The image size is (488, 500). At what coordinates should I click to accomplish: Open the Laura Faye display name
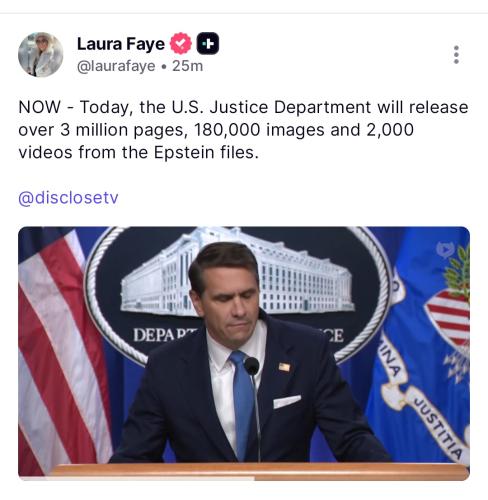[x=121, y=44]
